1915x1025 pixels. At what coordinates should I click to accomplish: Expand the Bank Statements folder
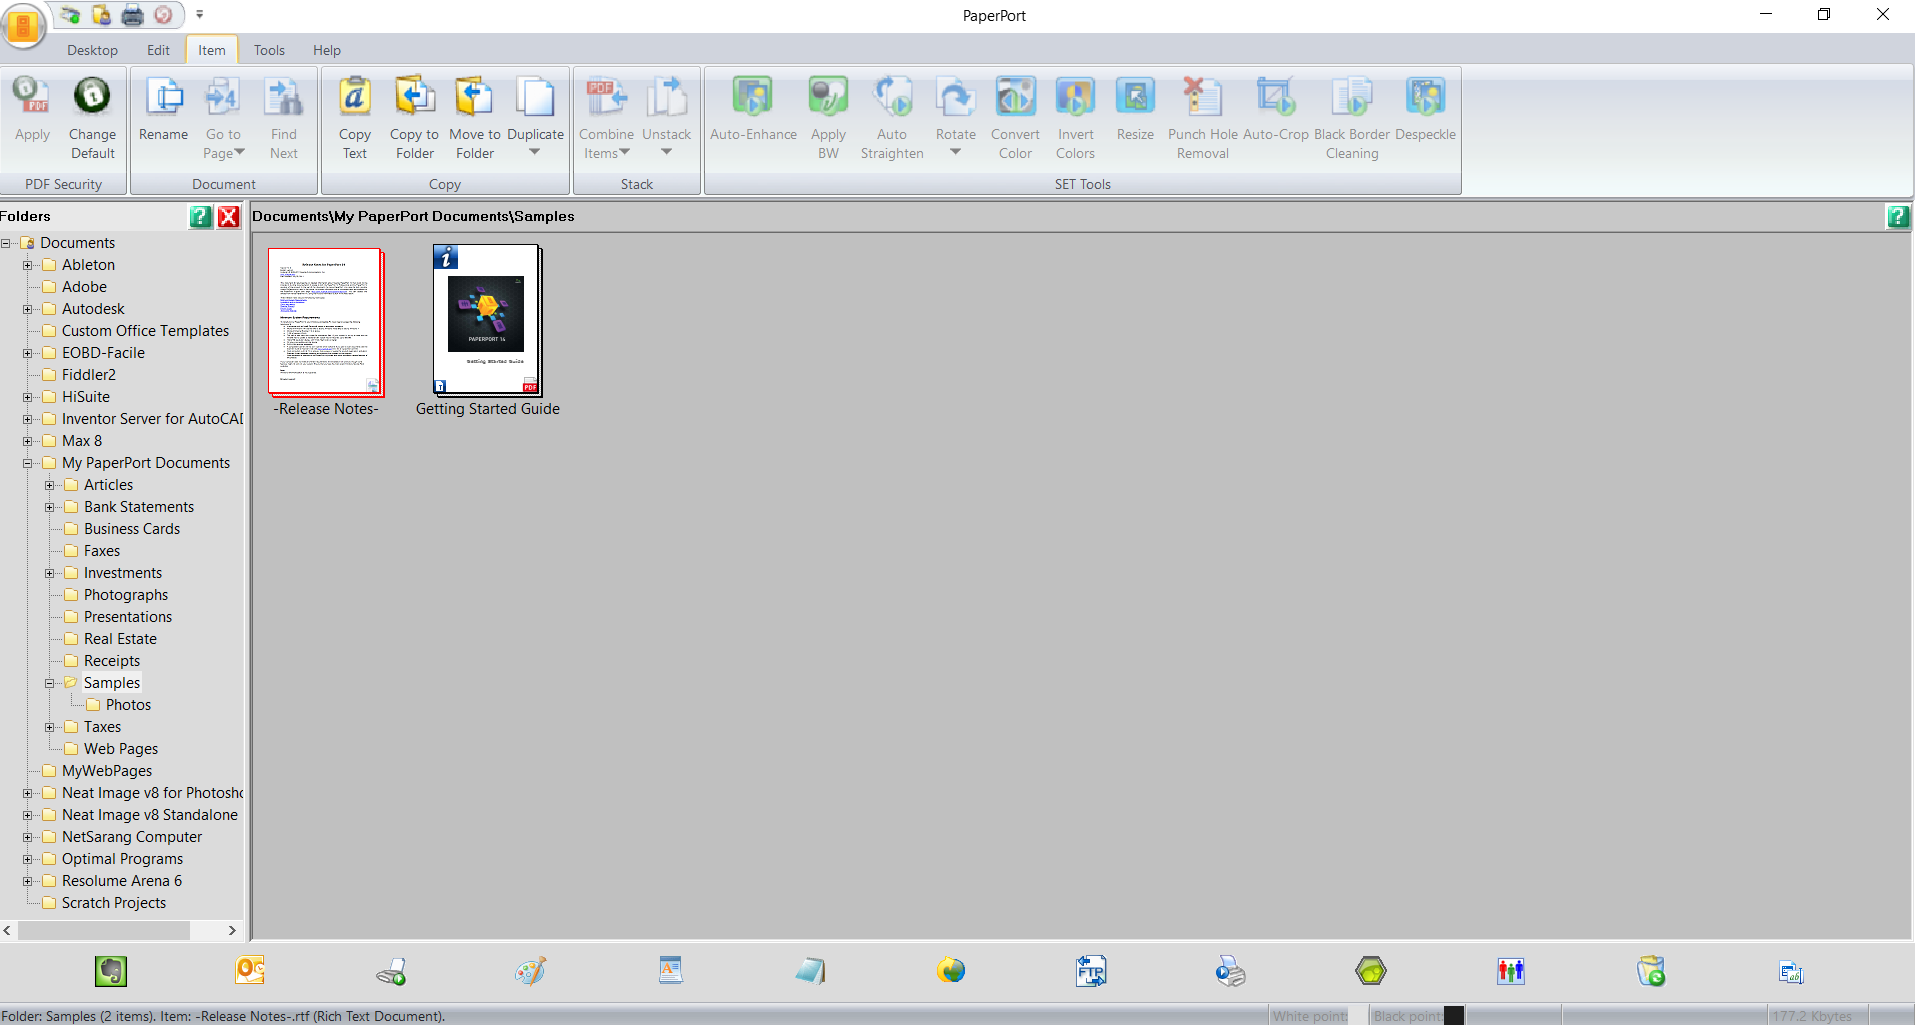[x=49, y=508]
